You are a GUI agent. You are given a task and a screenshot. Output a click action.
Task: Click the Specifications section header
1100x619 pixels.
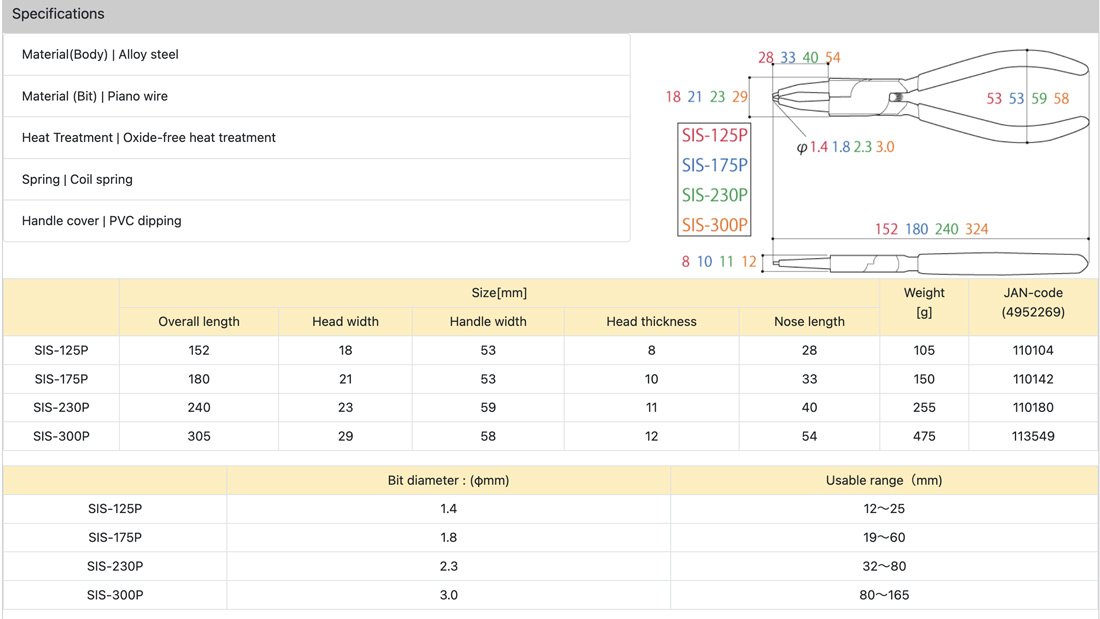[58, 14]
